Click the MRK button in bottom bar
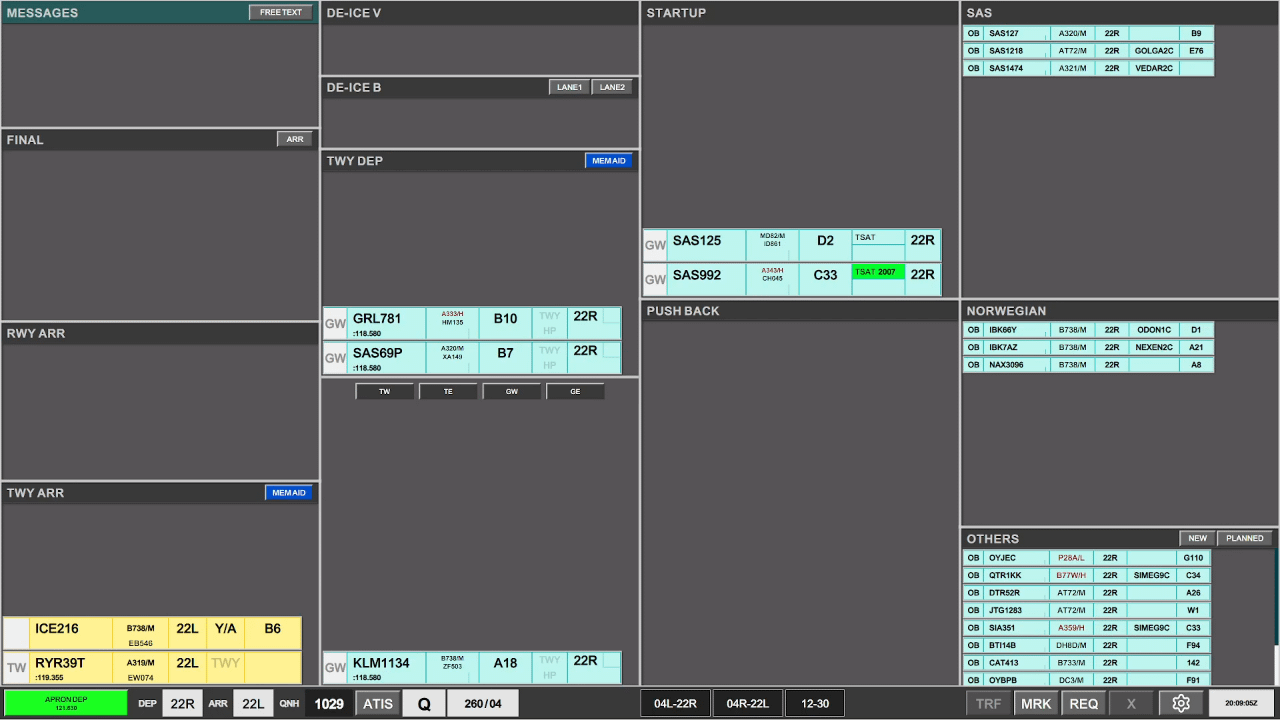This screenshot has height=720, width=1280. (x=1036, y=703)
